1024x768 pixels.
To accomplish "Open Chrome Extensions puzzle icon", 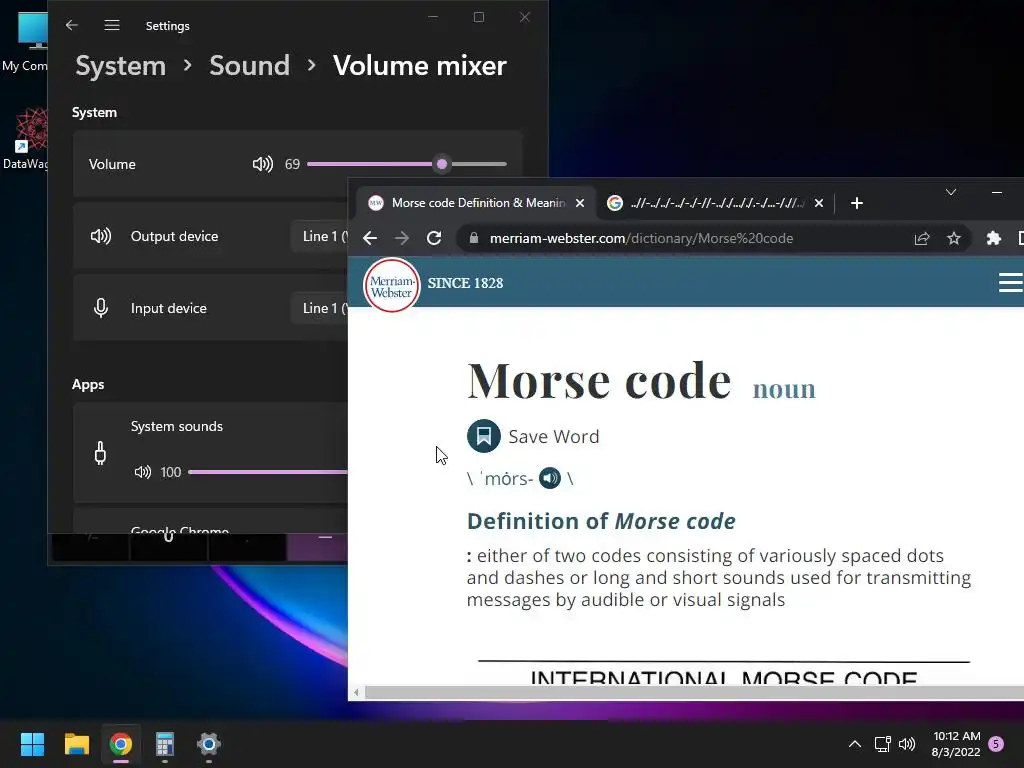I will pyautogui.click(x=993, y=238).
